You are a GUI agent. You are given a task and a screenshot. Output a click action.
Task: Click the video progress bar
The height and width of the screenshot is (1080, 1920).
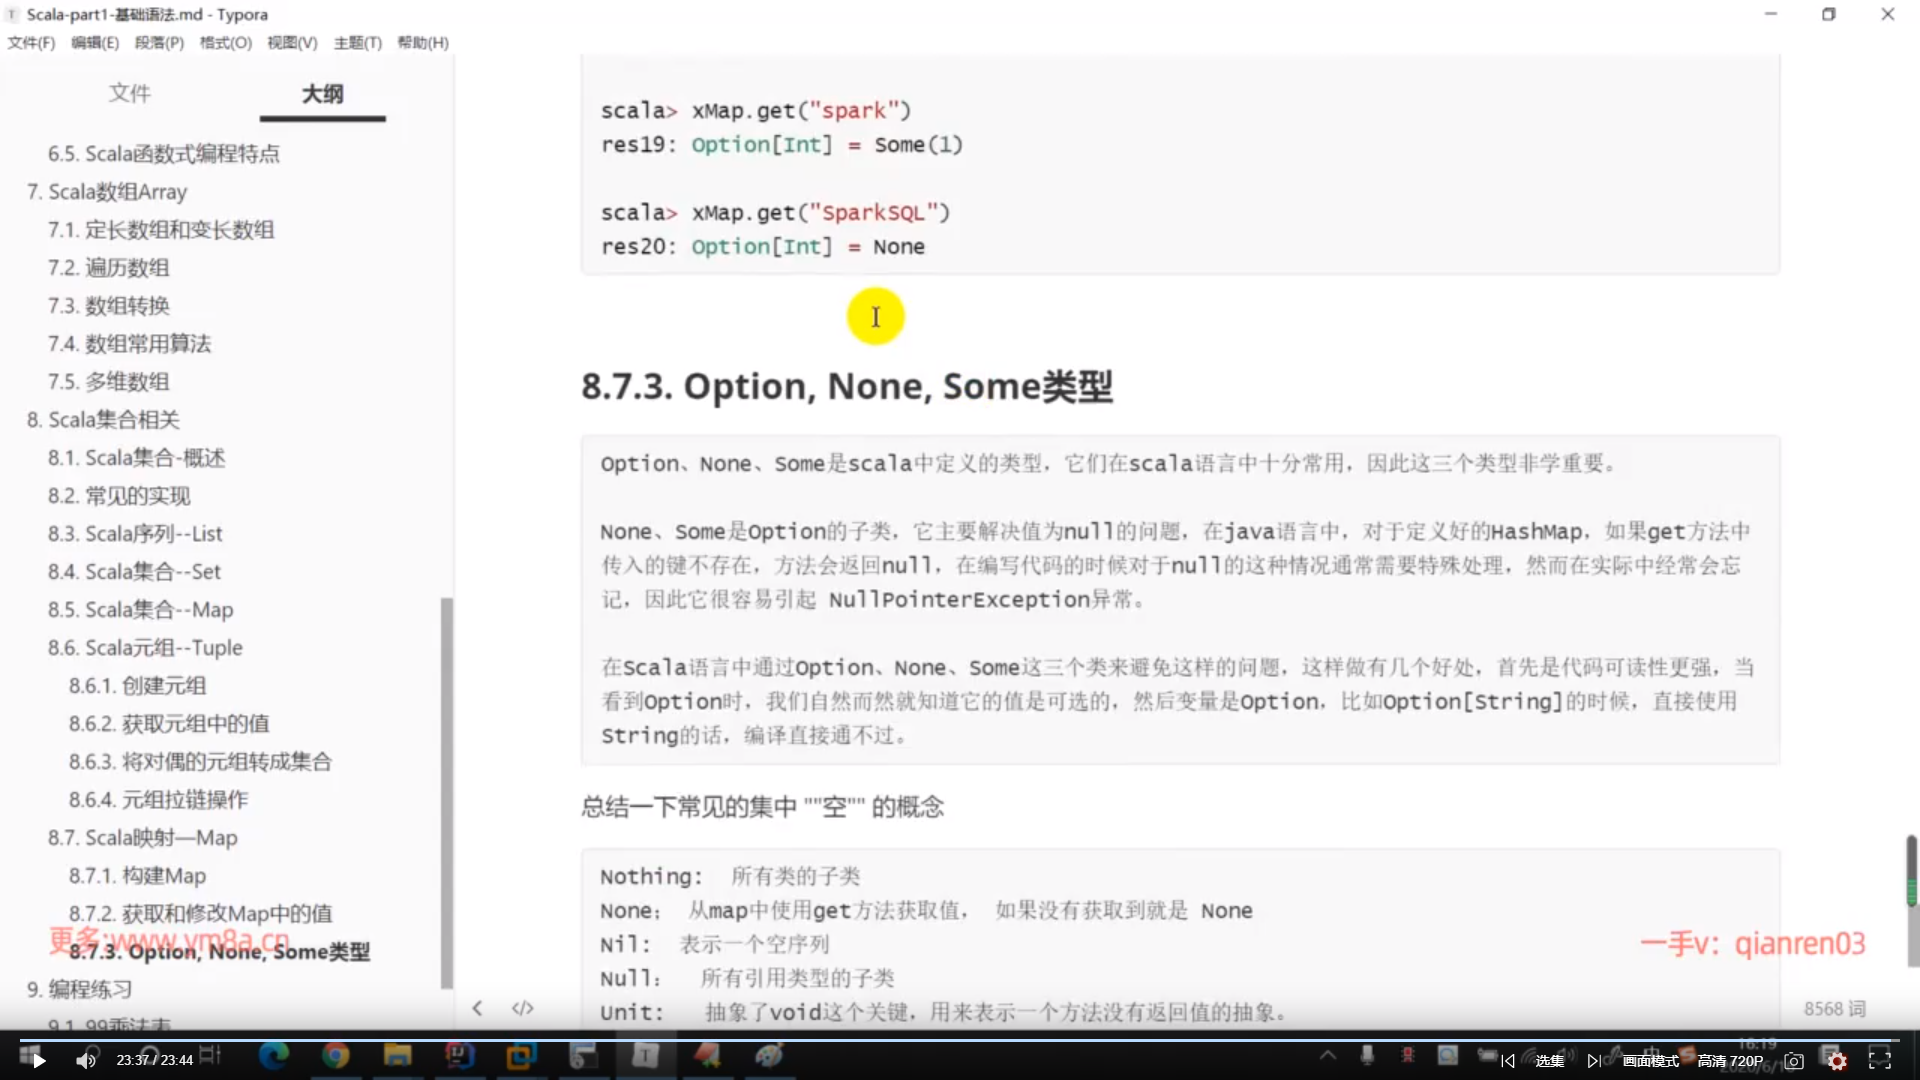pyautogui.click(x=960, y=1040)
